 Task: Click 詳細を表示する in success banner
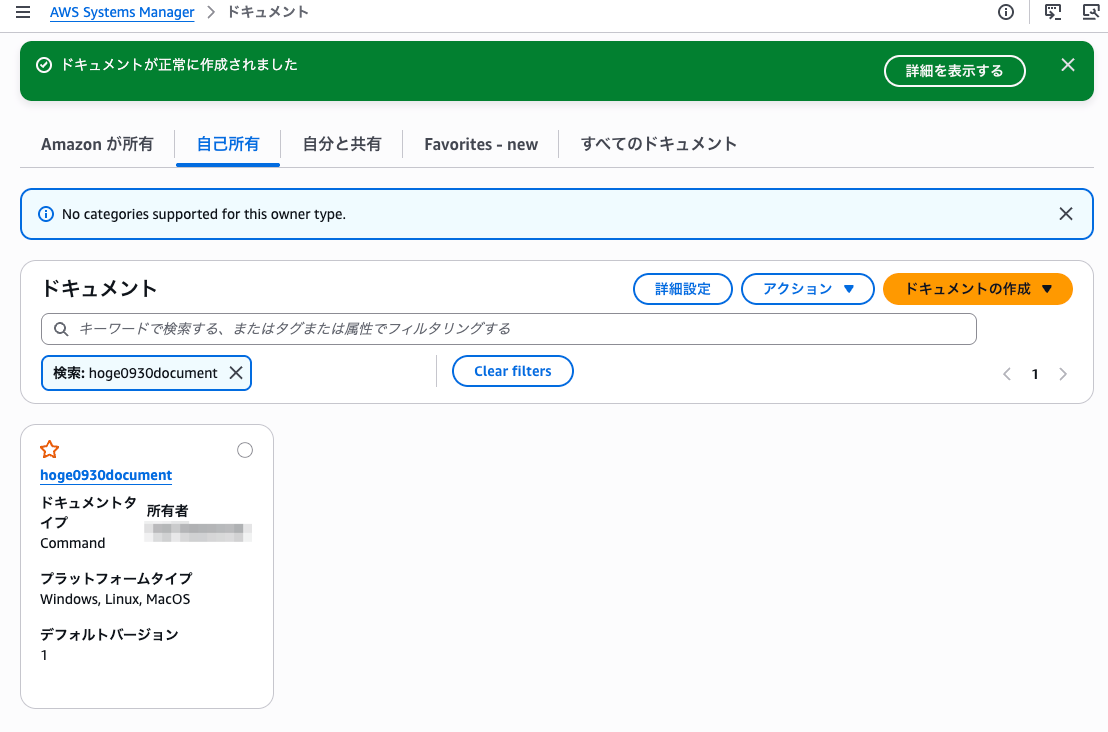click(955, 71)
